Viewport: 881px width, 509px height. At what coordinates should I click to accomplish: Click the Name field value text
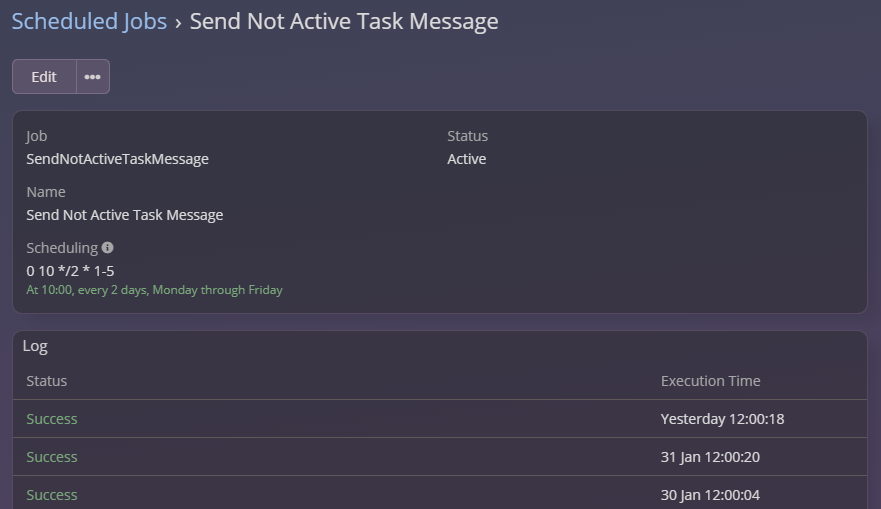[124, 215]
